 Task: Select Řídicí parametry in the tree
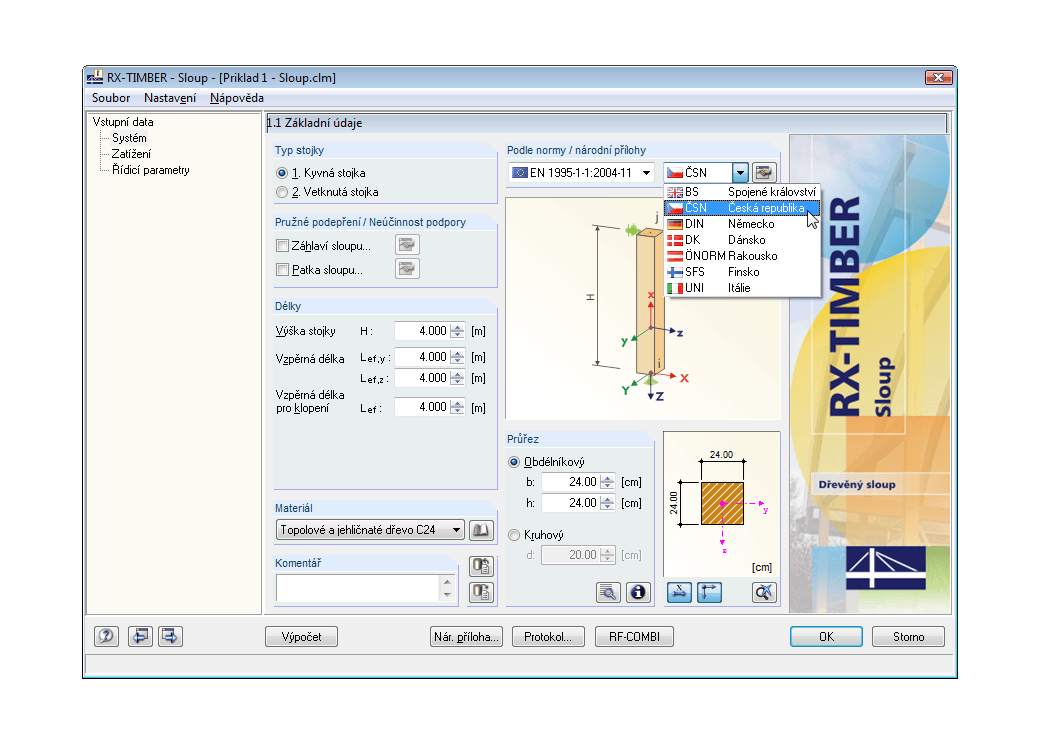click(151, 170)
